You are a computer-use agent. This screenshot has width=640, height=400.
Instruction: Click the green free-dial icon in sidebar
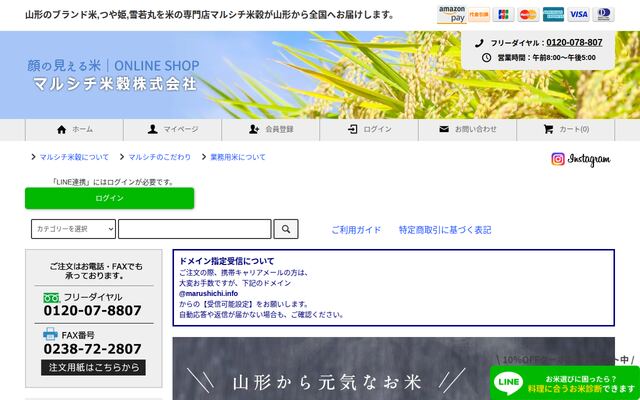click(x=51, y=298)
